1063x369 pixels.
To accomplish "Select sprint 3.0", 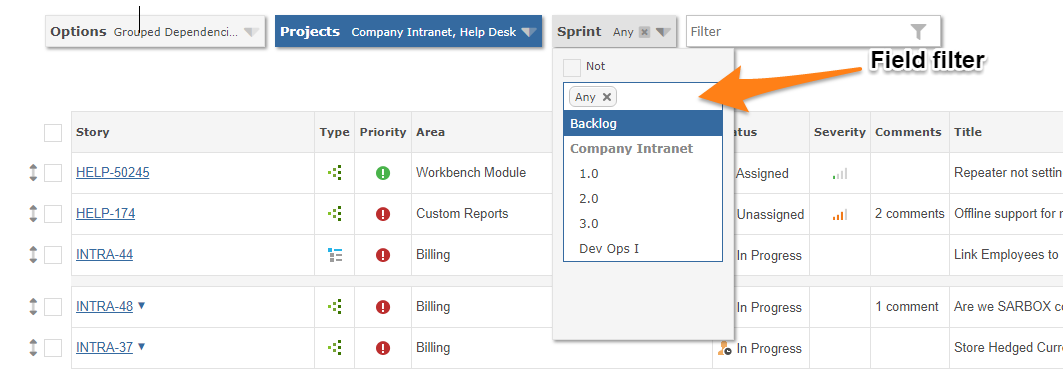I will point(643,224).
